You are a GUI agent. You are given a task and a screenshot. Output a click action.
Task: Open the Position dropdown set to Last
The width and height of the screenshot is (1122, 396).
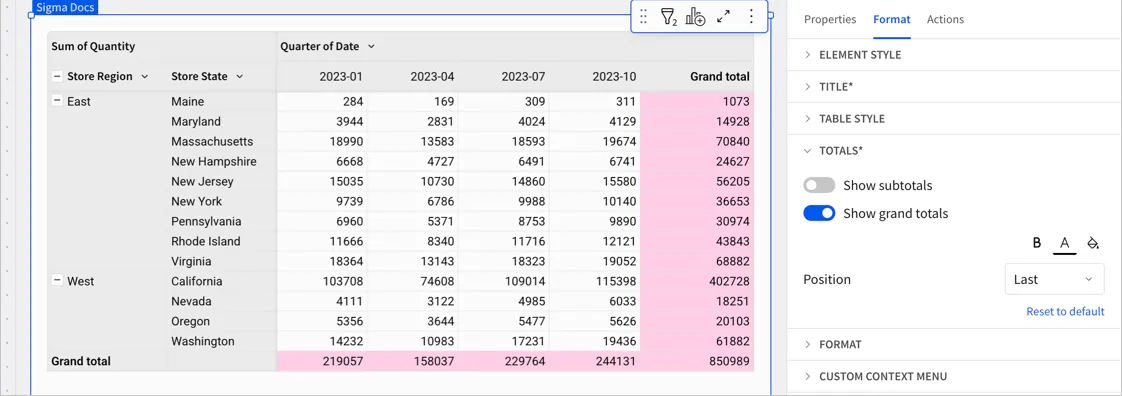(1054, 279)
